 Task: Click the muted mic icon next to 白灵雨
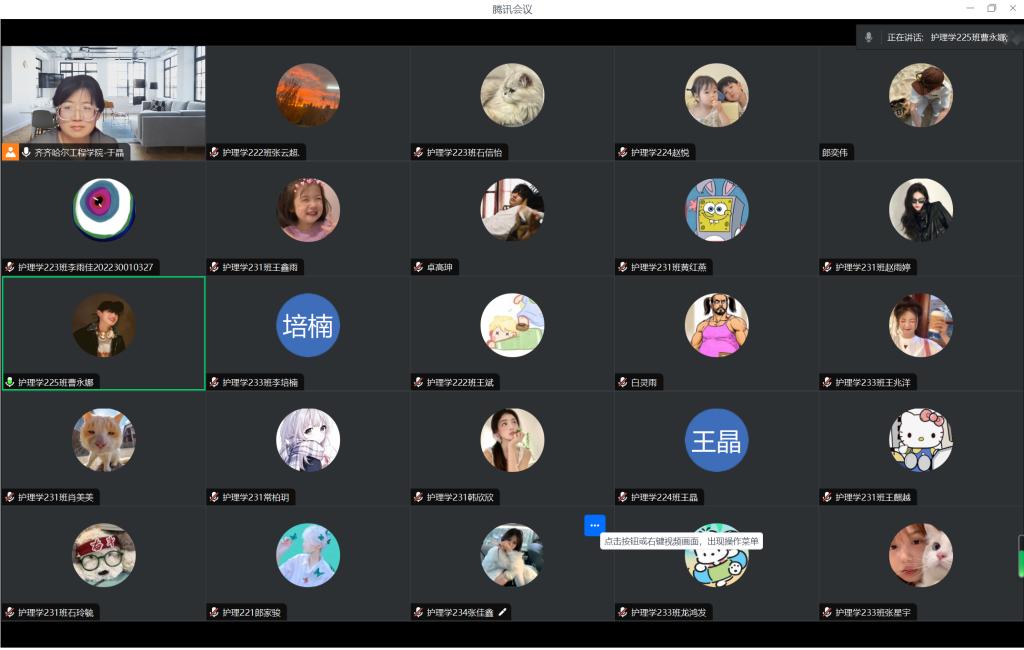pyautogui.click(x=622, y=382)
